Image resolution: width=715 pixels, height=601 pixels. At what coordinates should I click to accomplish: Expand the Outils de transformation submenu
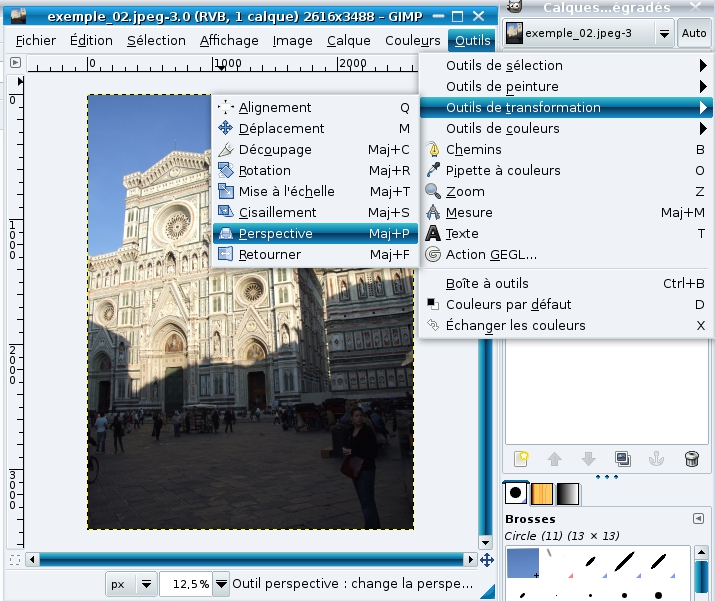point(703,108)
